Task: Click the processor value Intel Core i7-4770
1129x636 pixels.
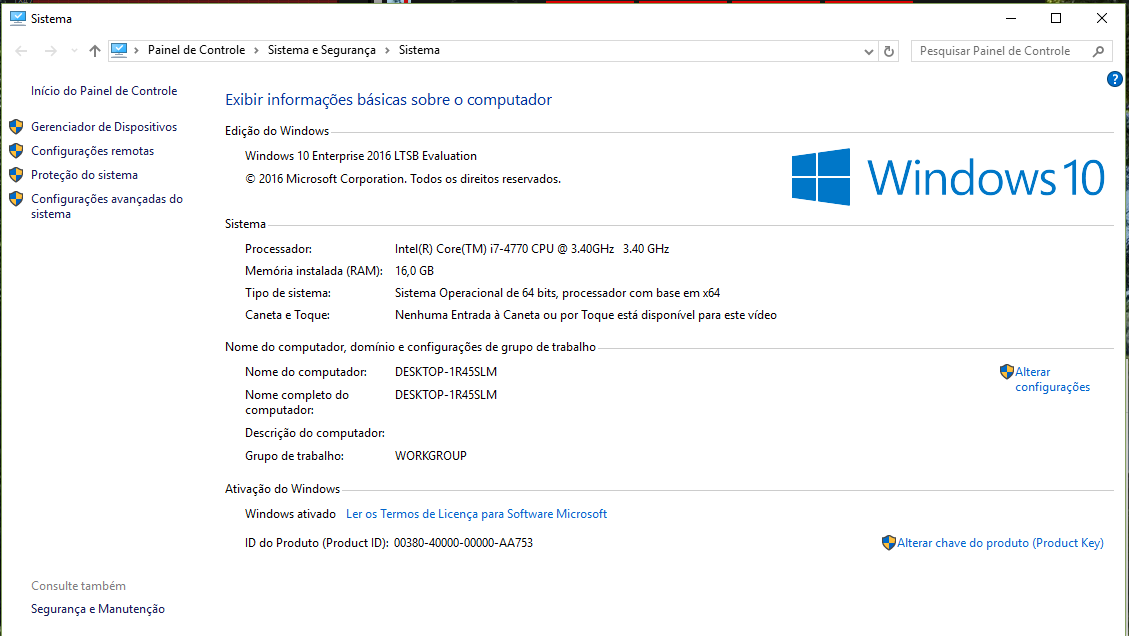Action: tap(532, 248)
